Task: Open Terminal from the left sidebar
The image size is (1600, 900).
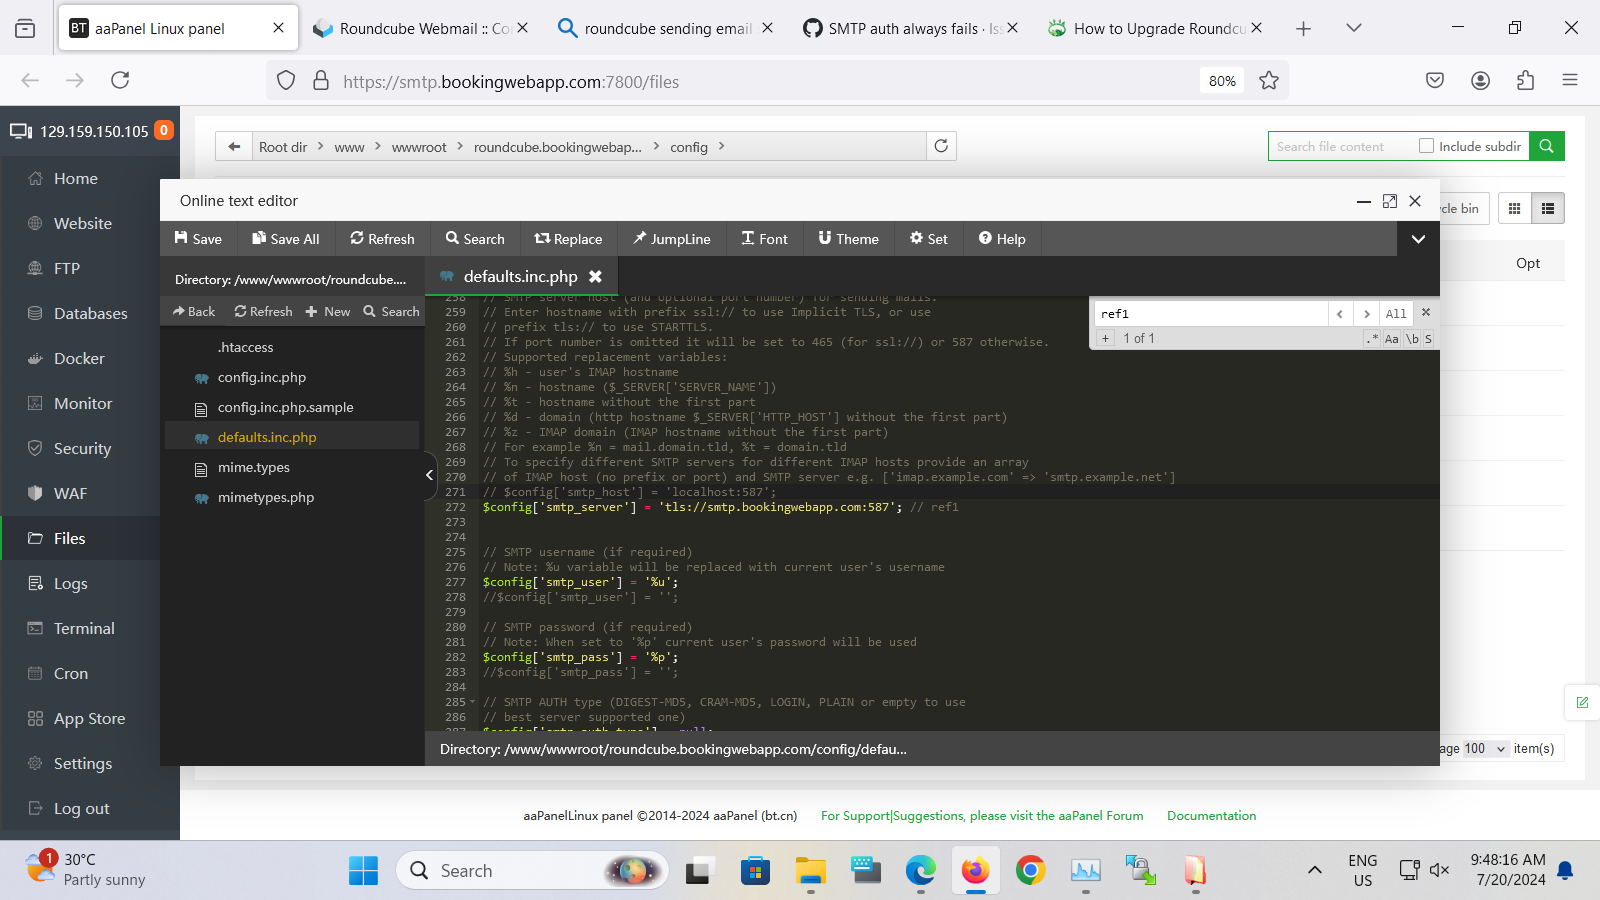Action: pos(84,628)
